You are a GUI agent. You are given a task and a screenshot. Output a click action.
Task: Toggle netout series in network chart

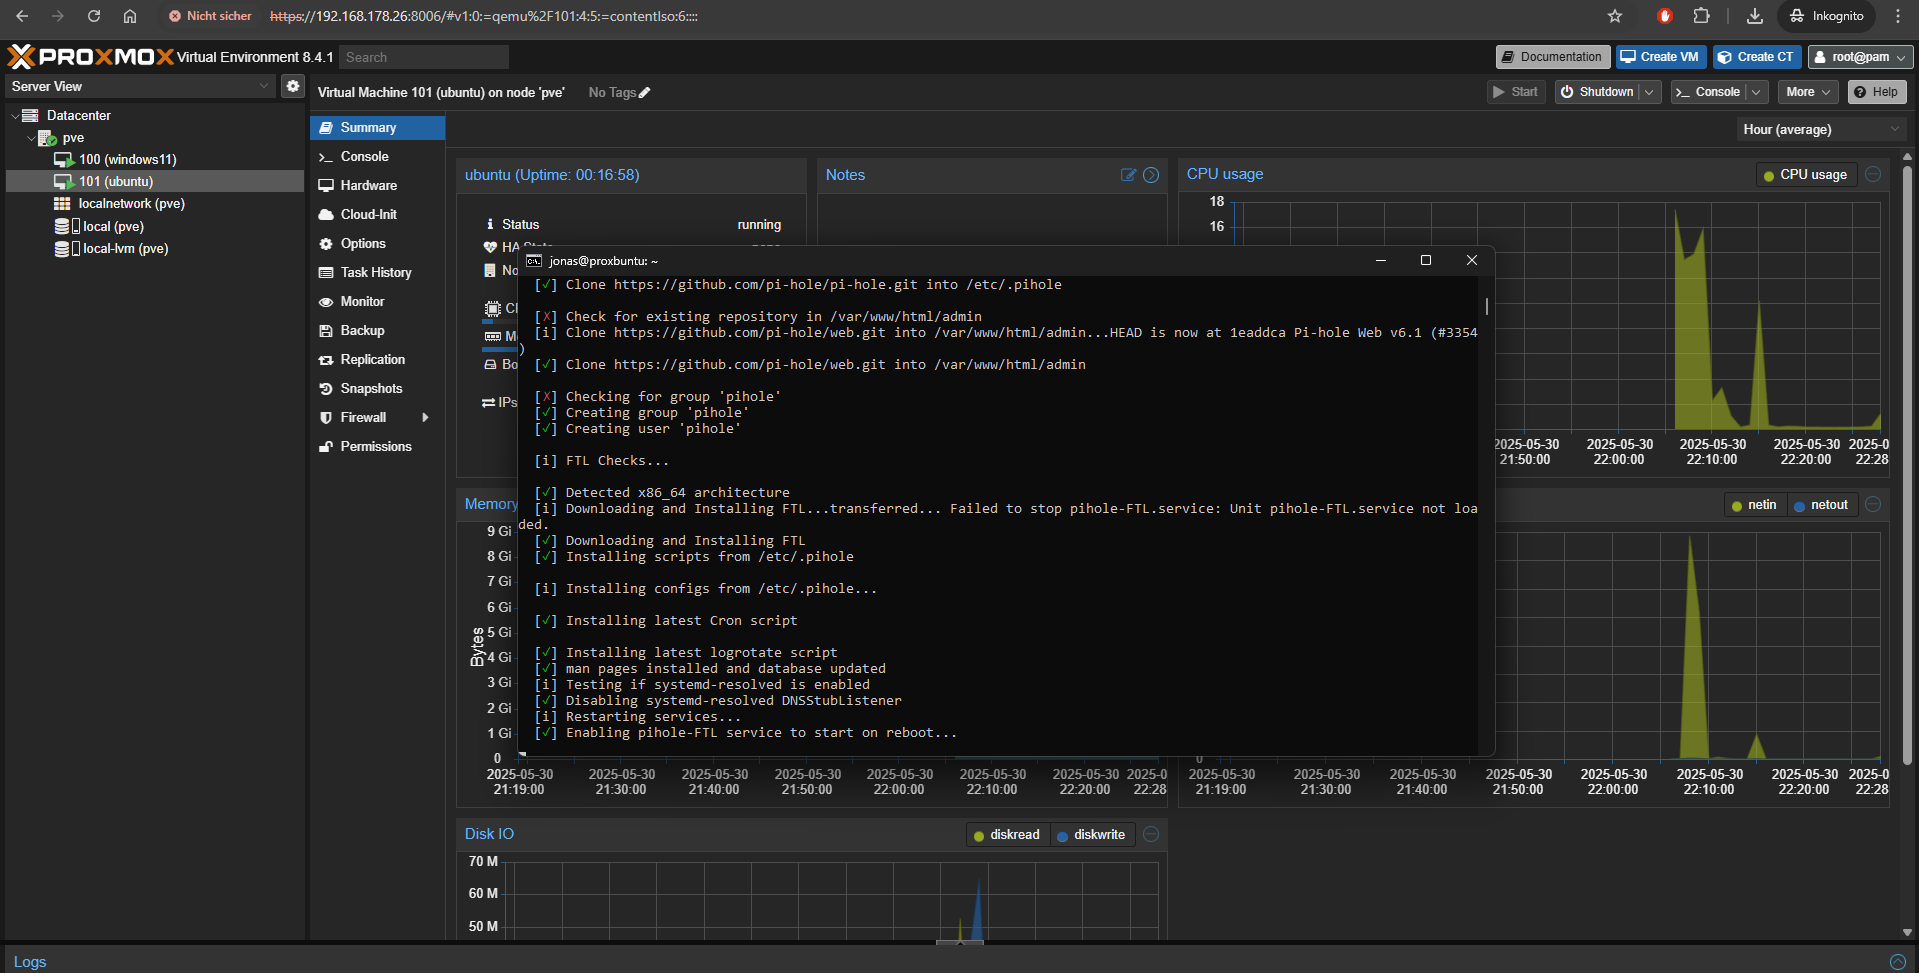point(1821,505)
